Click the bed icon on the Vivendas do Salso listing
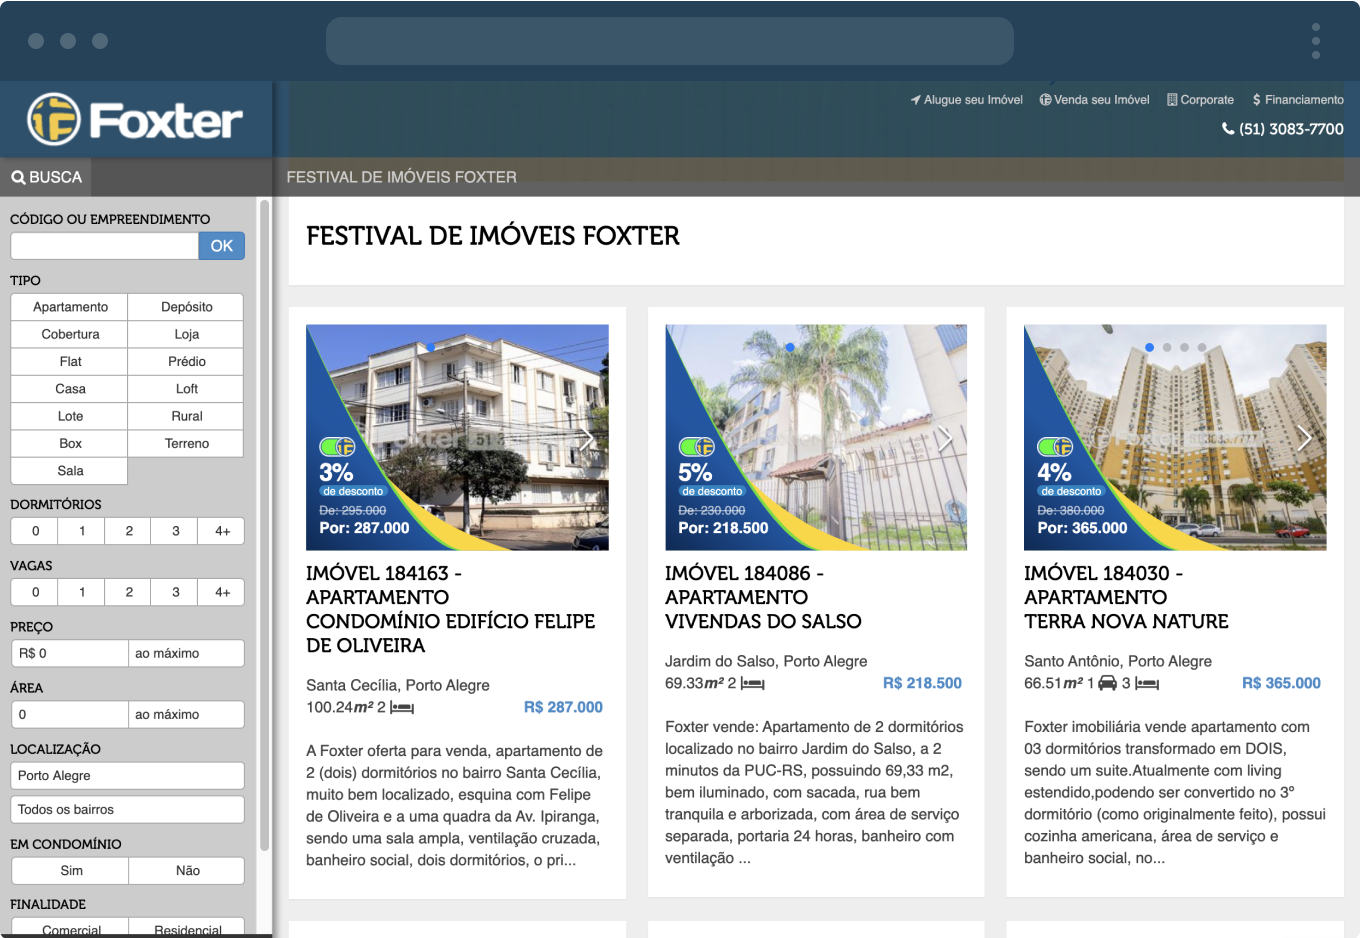Image resolution: width=1360 pixels, height=938 pixels. 752,684
